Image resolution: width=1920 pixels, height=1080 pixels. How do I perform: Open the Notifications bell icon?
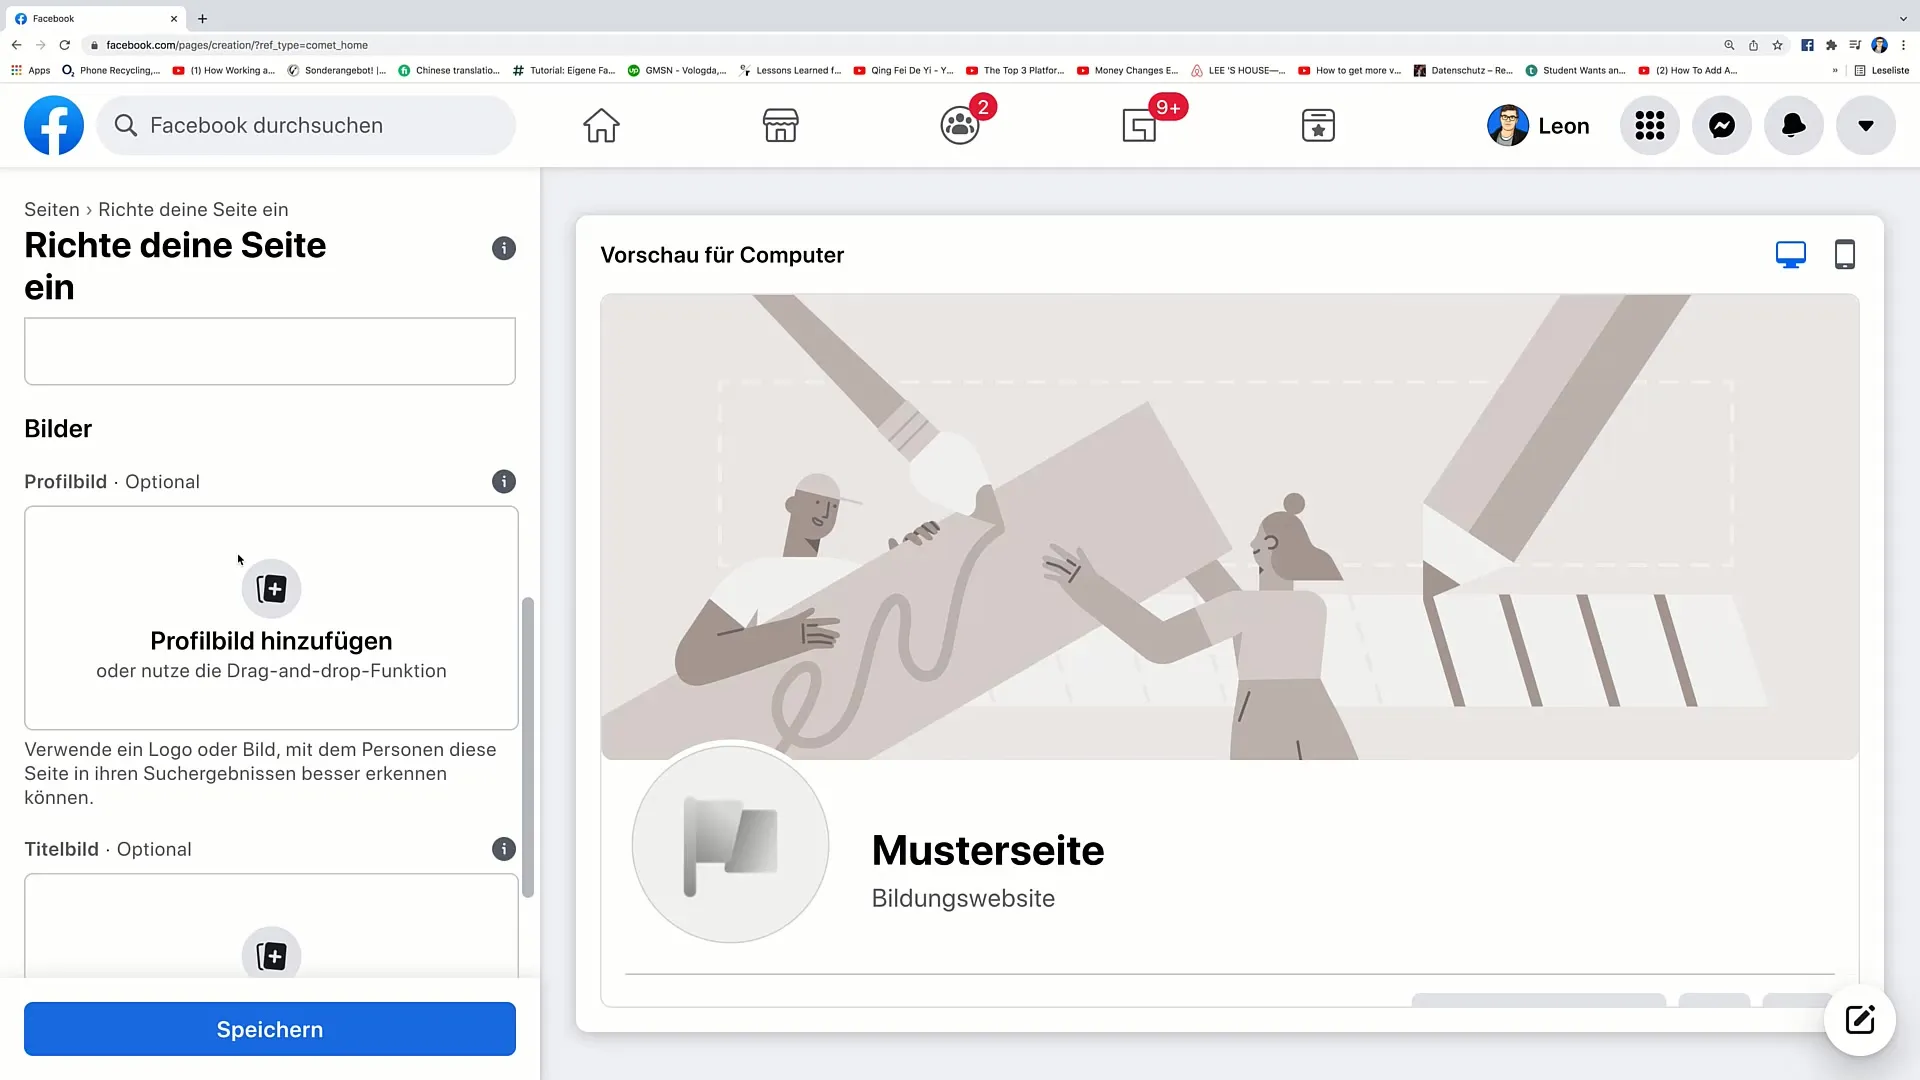tap(1793, 125)
